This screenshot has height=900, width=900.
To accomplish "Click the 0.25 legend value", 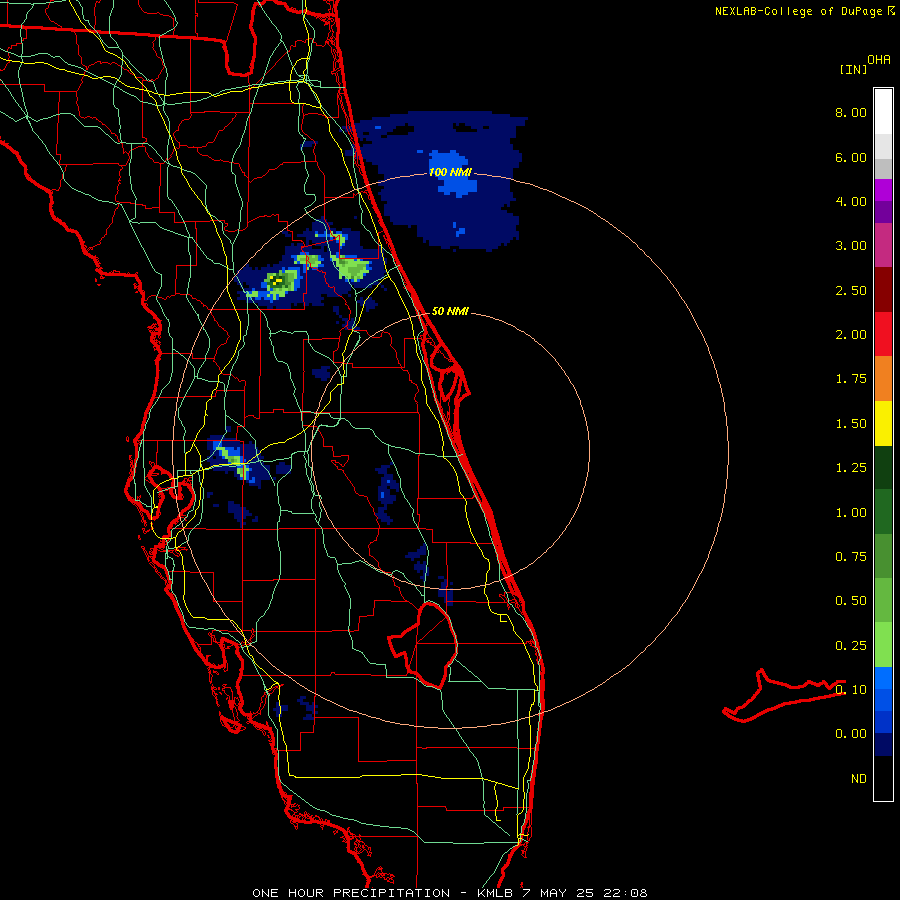I will click(x=851, y=646).
